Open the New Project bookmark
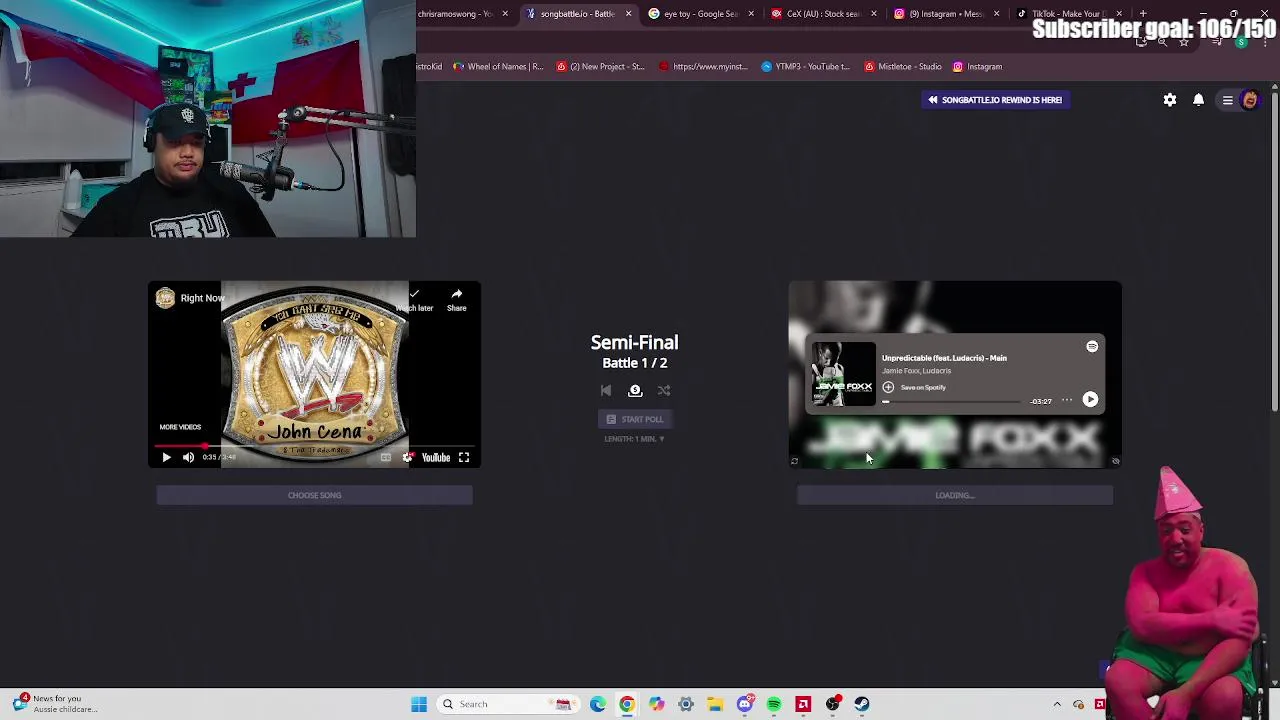This screenshot has width=1280, height=720. (x=600, y=67)
